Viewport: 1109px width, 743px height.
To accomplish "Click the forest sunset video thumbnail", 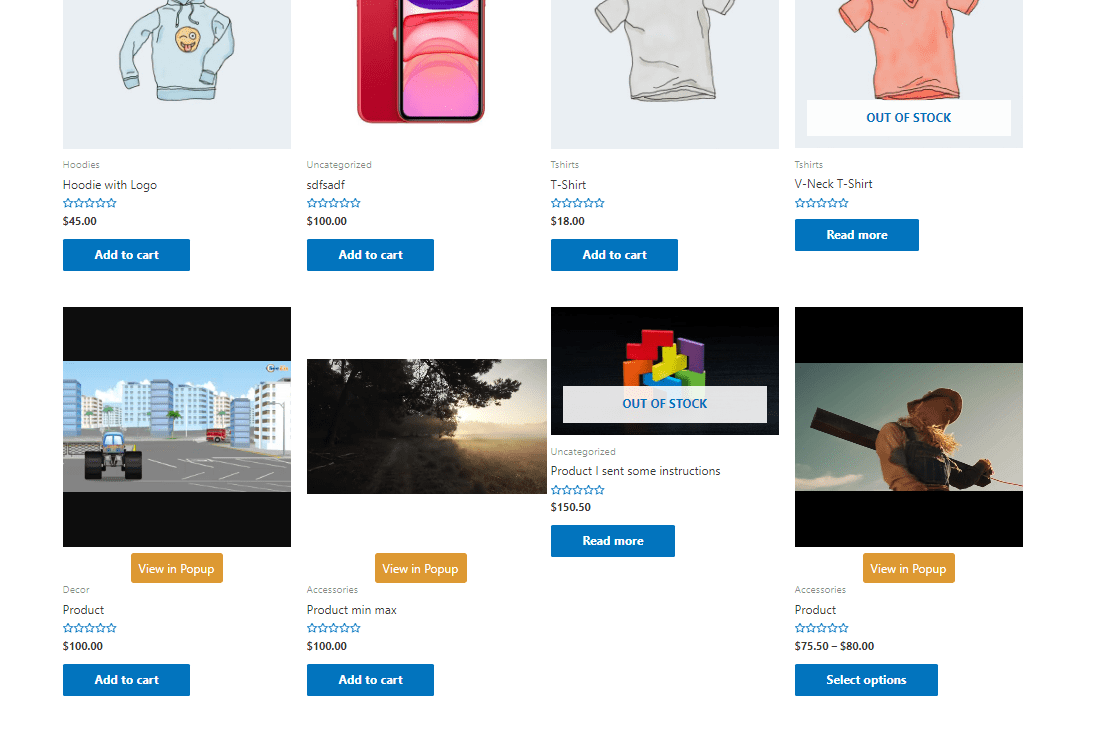I will tap(426, 426).
